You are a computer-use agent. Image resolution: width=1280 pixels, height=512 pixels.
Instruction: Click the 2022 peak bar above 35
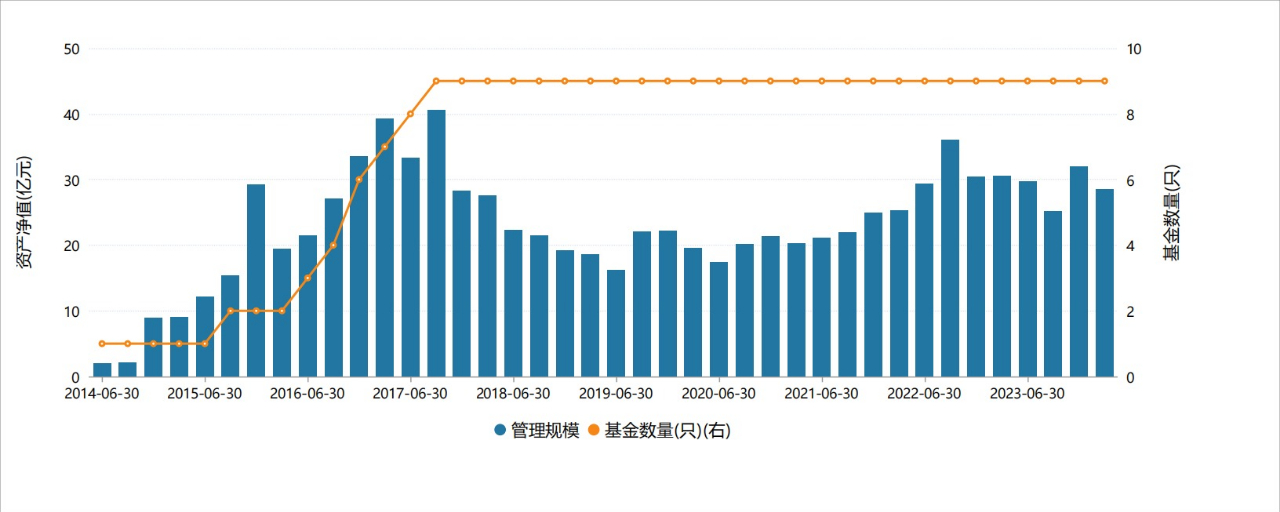pos(950,258)
